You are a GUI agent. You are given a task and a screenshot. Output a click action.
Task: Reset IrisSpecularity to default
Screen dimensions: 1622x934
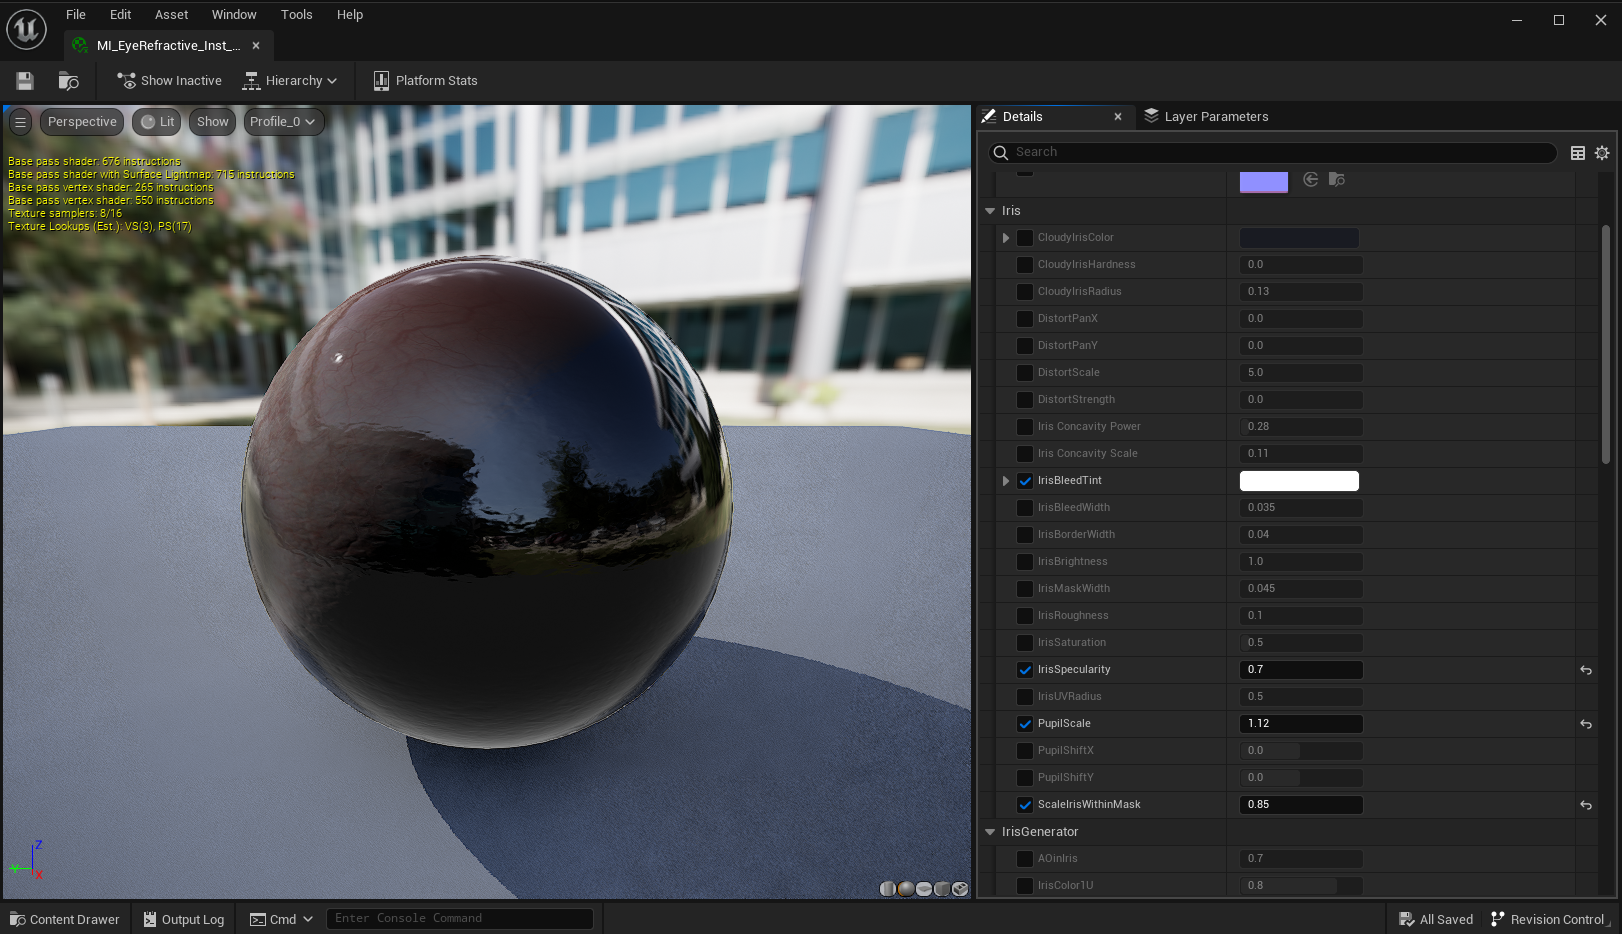(x=1586, y=670)
